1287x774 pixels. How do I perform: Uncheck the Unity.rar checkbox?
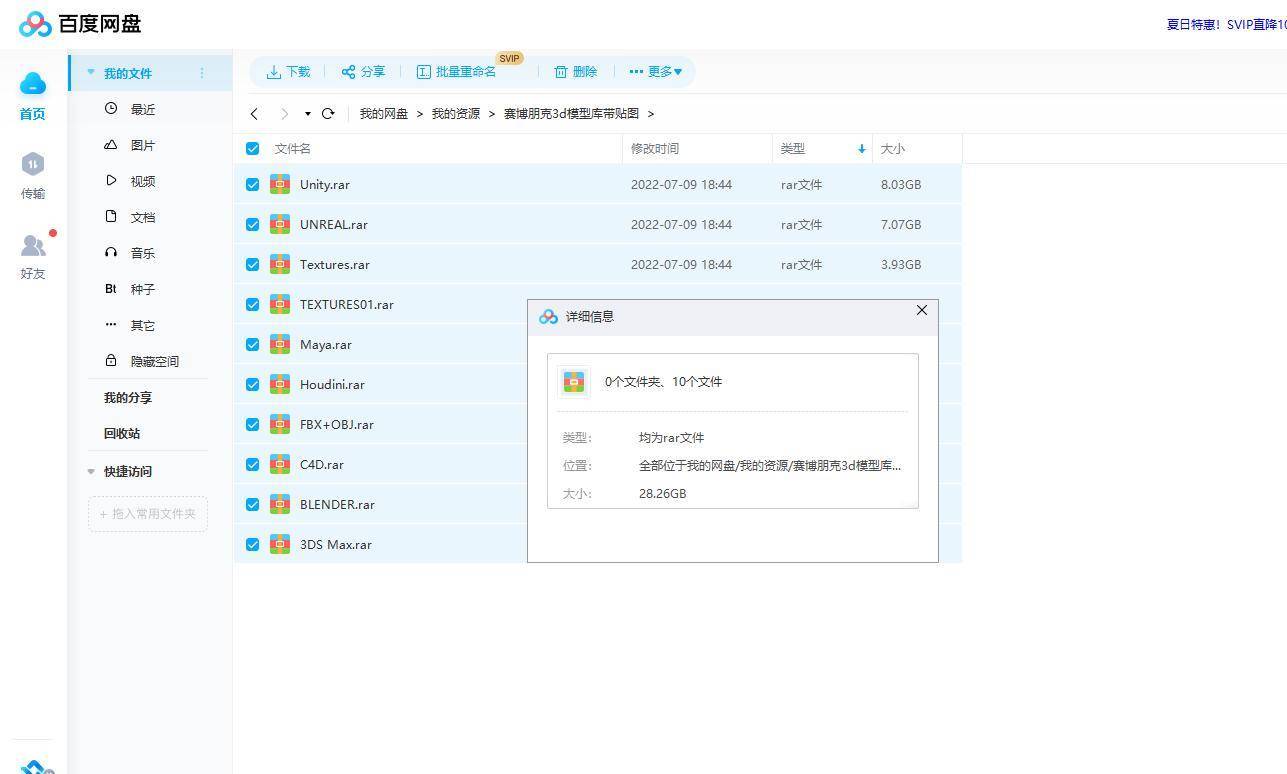click(252, 184)
